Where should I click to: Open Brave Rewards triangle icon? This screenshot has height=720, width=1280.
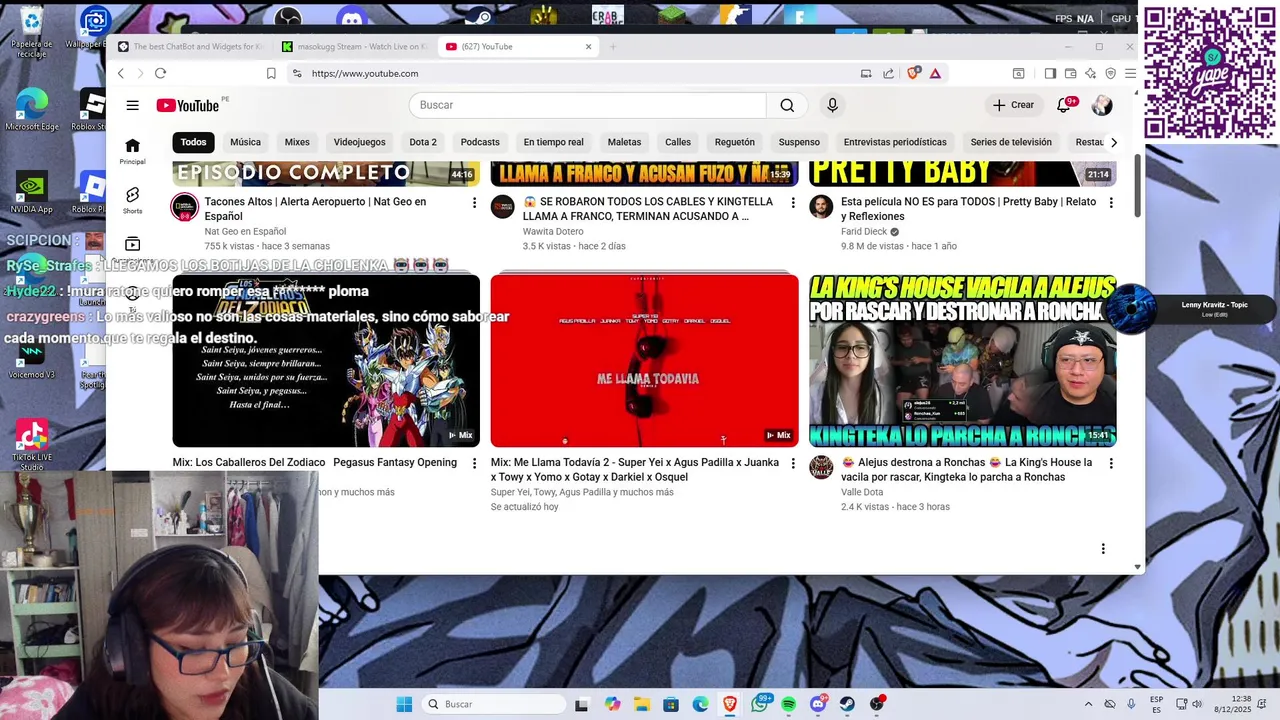pyautogui.click(x=935, y=73)
